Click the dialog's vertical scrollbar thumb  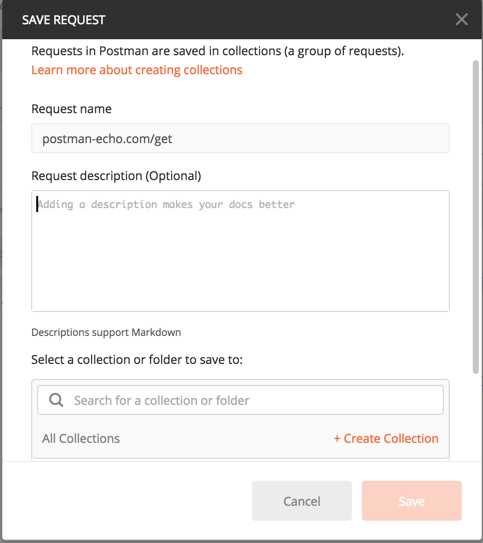(x=476, y=217)
